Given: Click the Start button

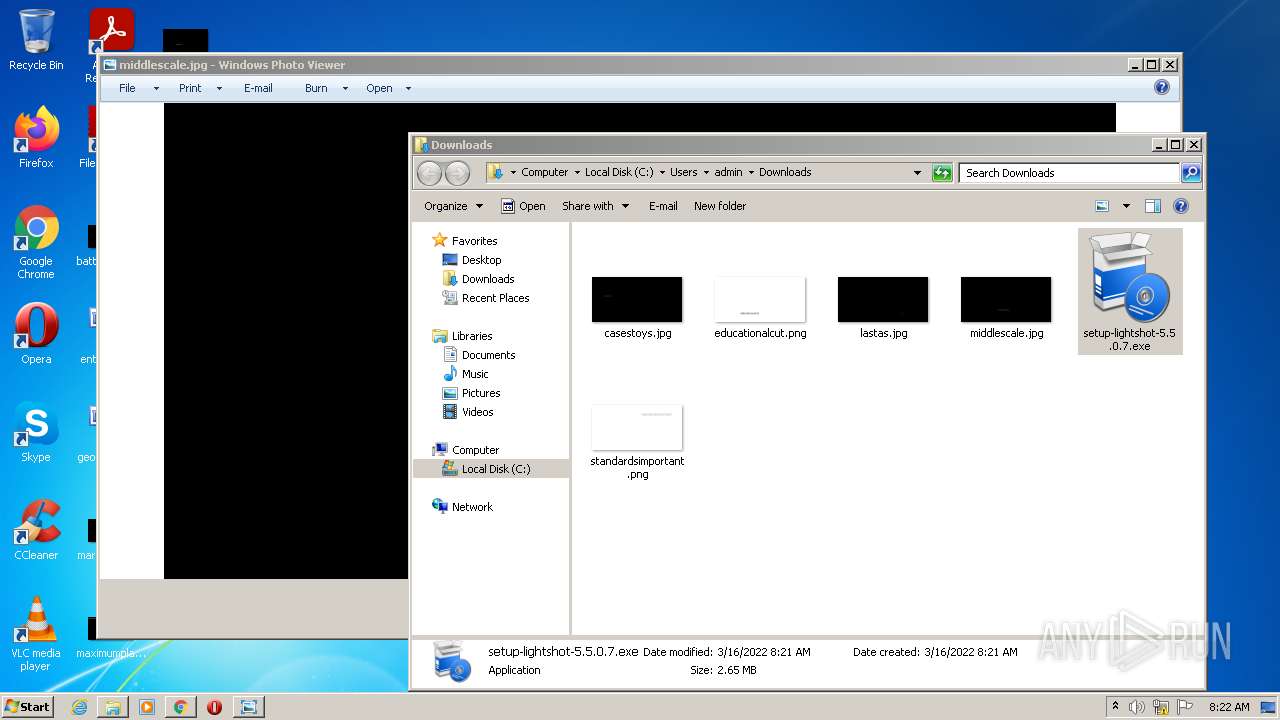Looking at the screenshot, I should point(28,707).
